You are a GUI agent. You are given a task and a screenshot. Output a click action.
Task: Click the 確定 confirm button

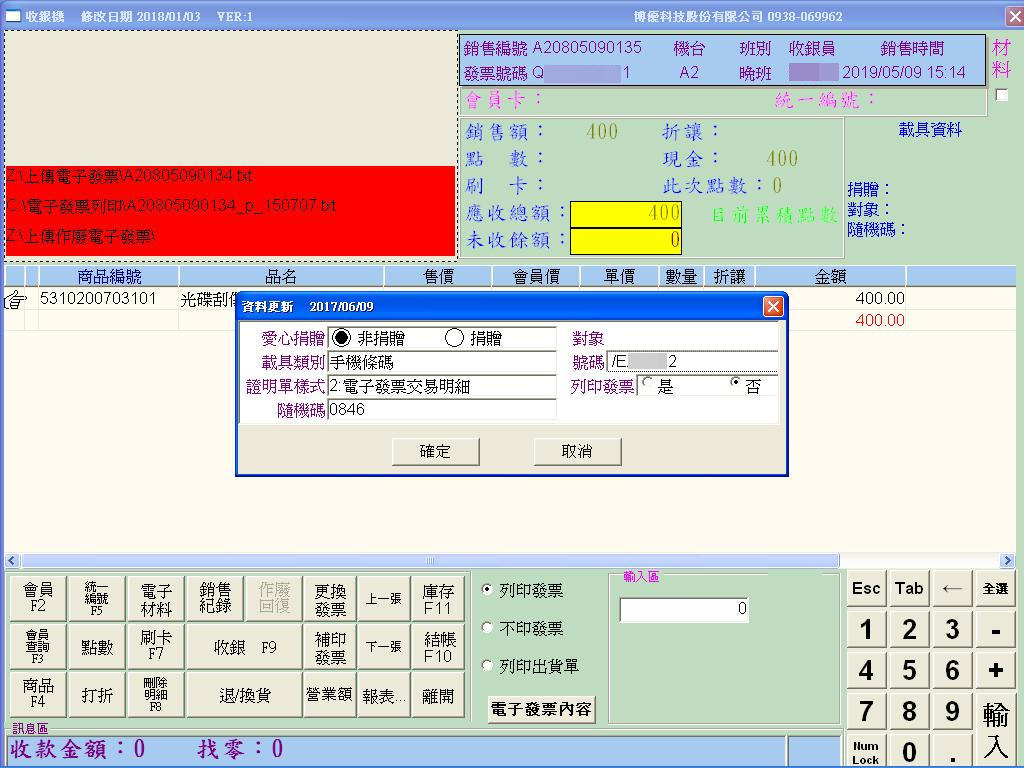coord(435,451)
